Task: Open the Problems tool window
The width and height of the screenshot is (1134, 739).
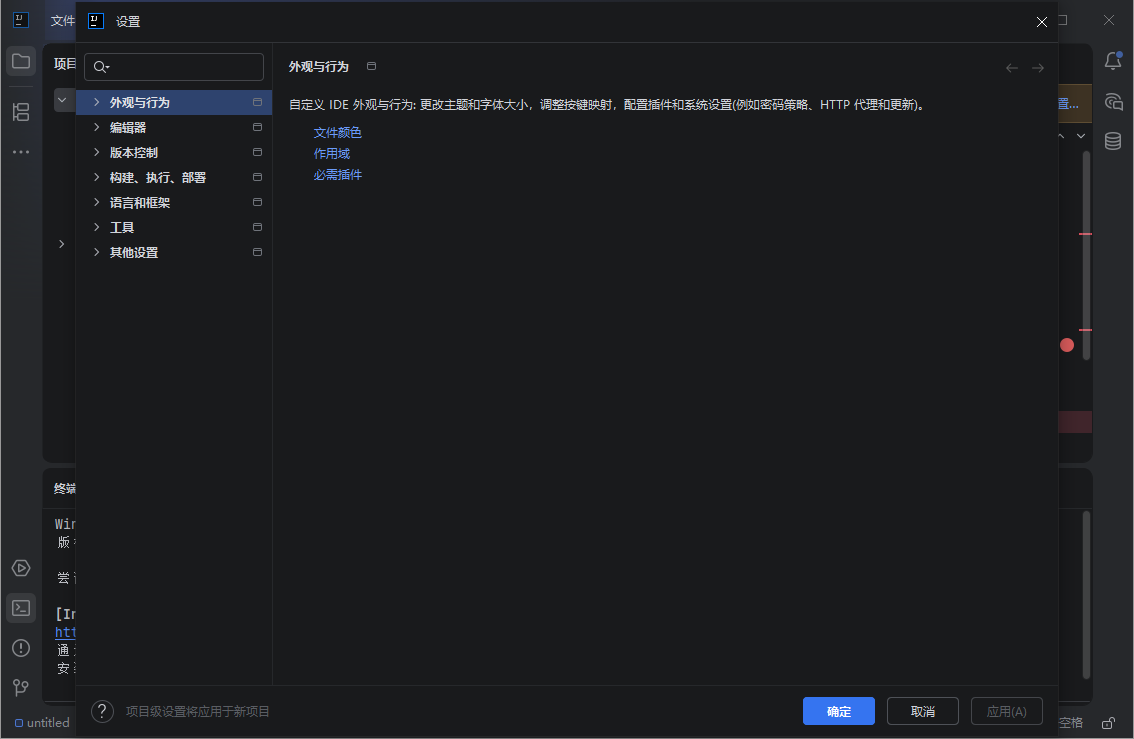Action: click(20, 648)
